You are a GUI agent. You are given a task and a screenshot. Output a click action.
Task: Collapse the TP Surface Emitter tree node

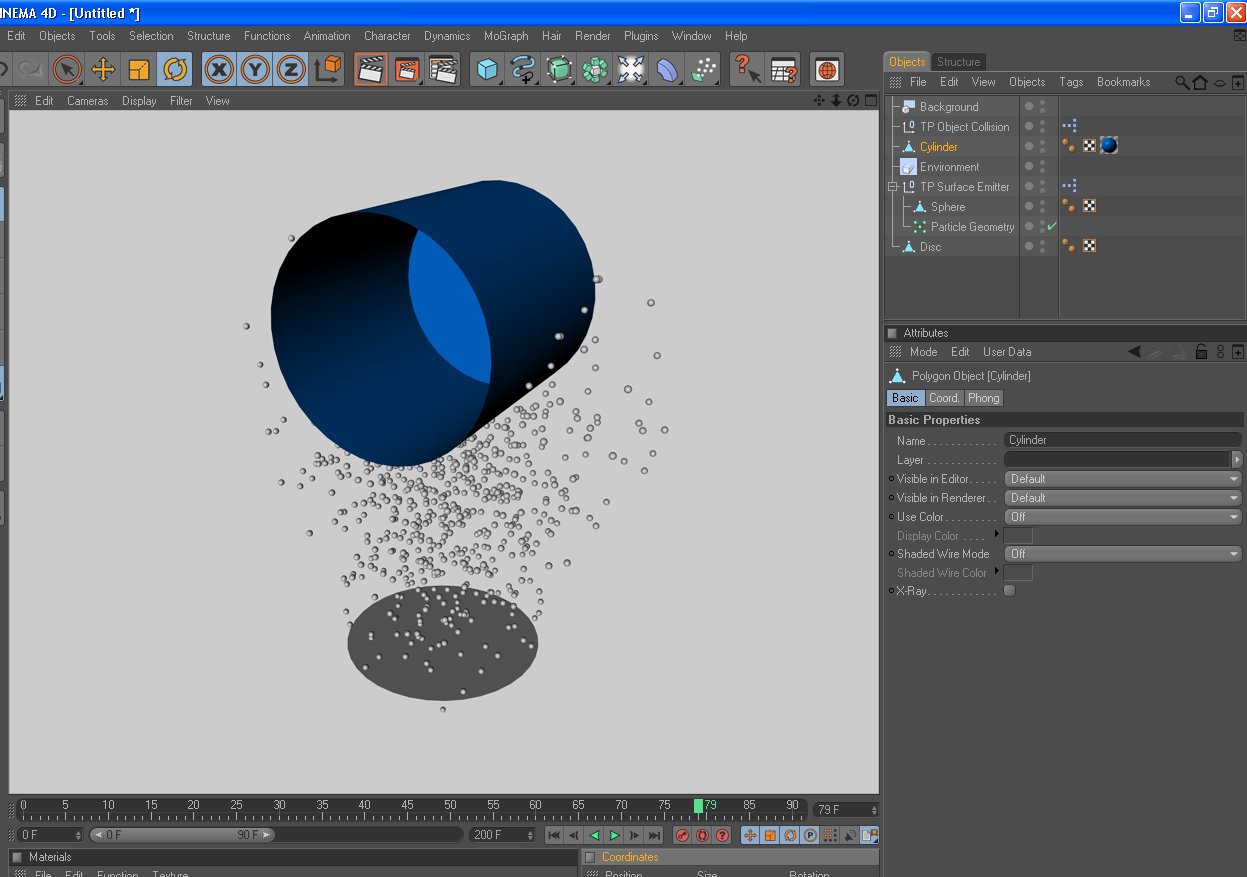(x=893, y=187)
